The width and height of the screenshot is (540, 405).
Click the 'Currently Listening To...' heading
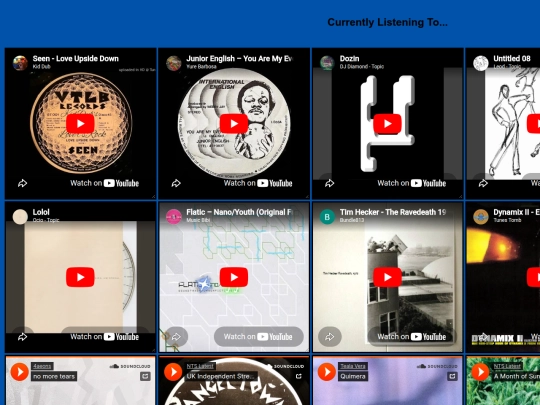tap(387, 22)
